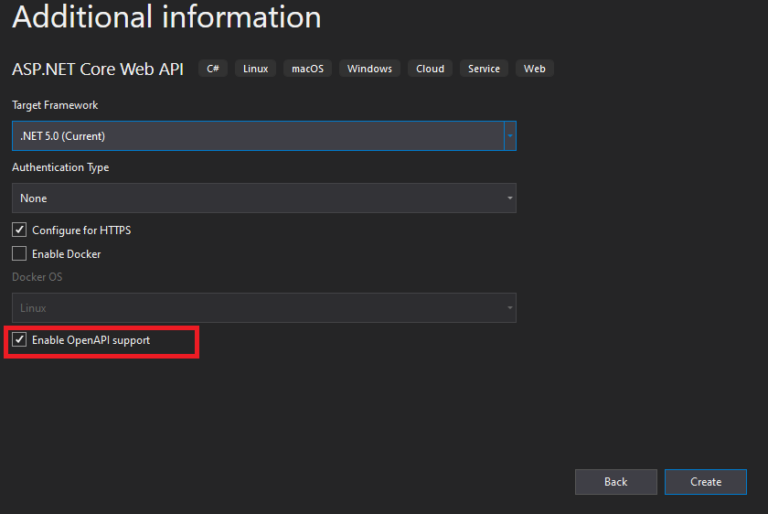The image size is (768, 514).
Task: Enable Docker checkbox
Action: click(20, 254)
